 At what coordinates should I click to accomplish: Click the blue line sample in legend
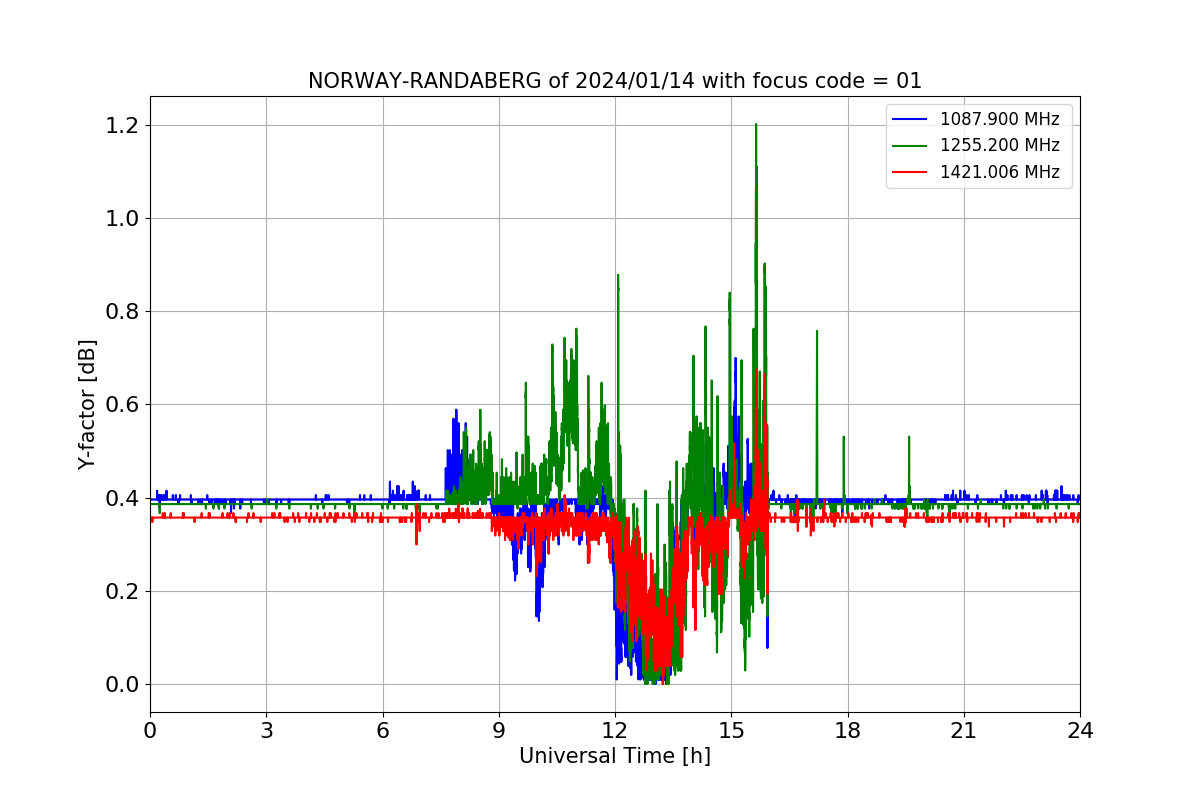911,119
